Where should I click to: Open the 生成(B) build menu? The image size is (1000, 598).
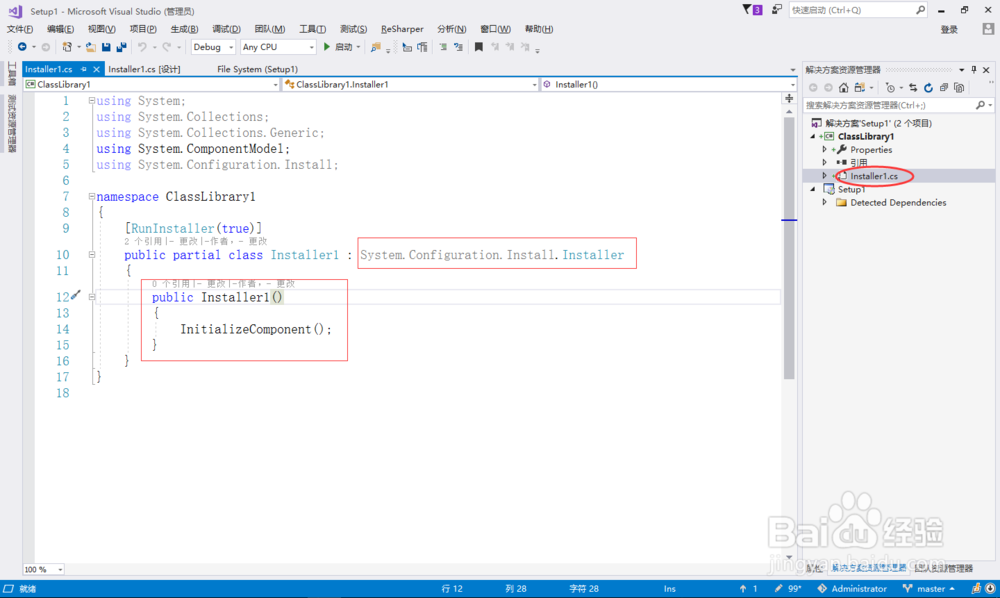click(x=184, y=29)
